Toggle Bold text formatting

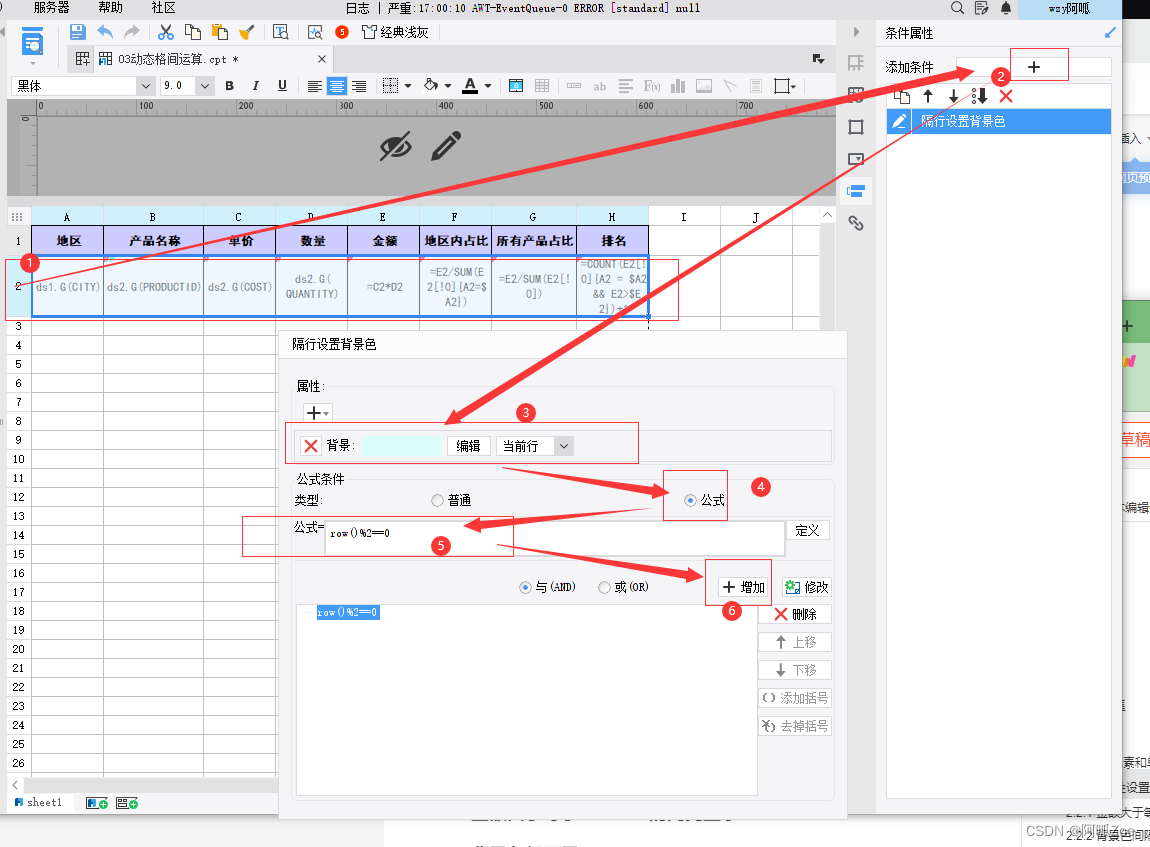click(x=230, y=86)
